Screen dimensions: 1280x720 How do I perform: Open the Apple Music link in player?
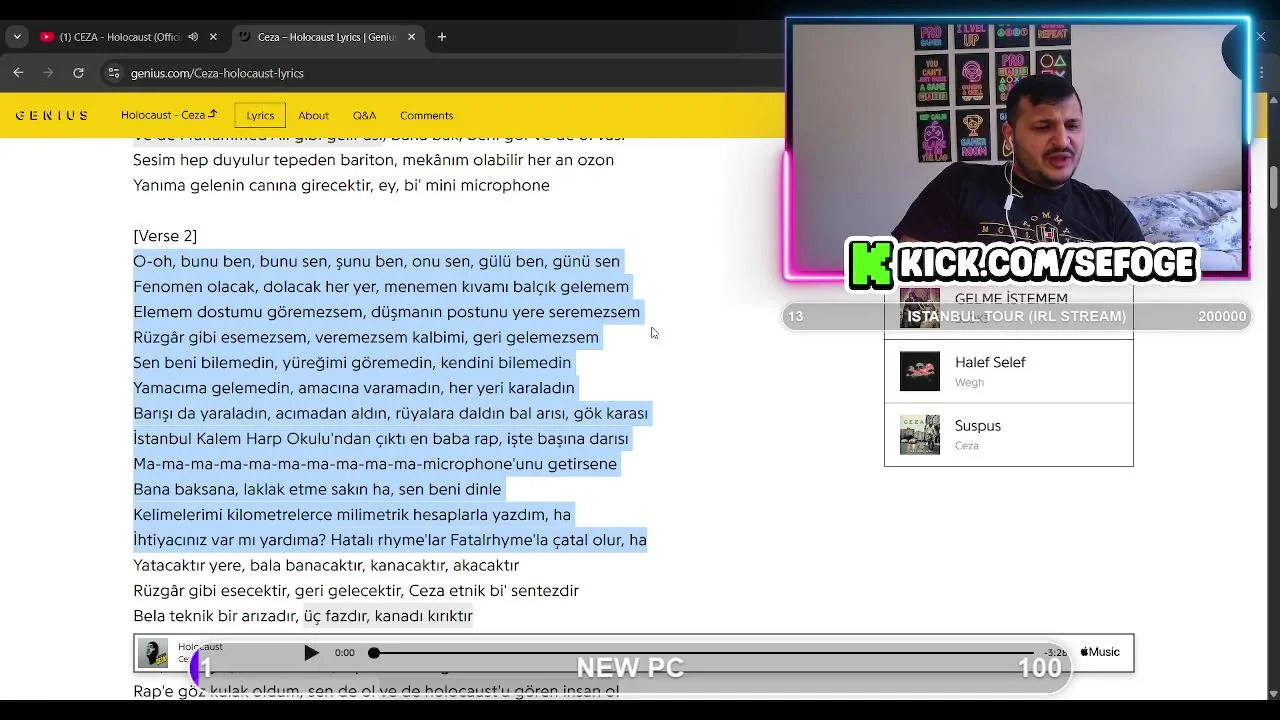click(x=1100, y=652)
